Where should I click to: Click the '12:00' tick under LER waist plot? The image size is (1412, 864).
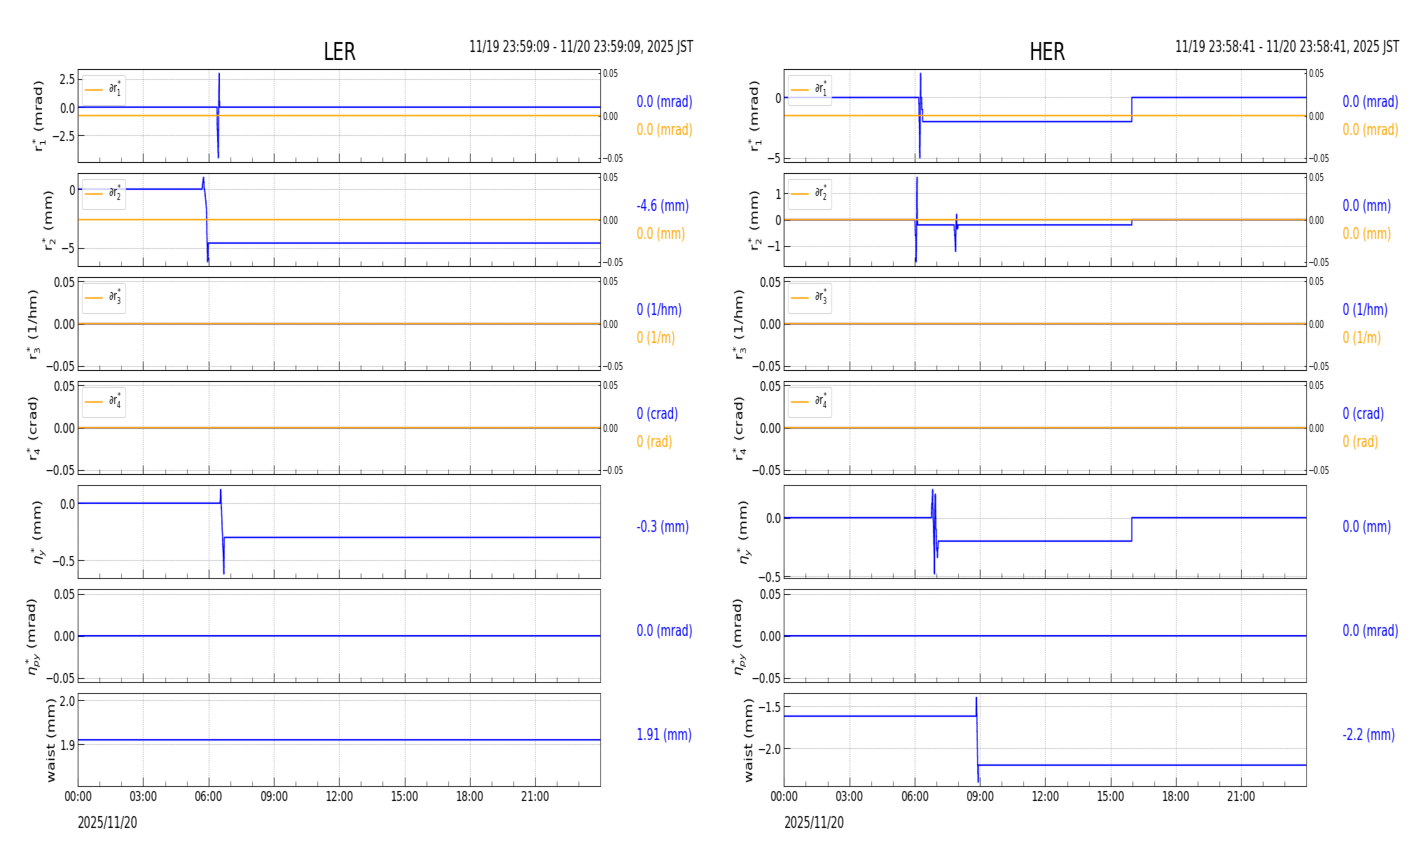(339, 797)
